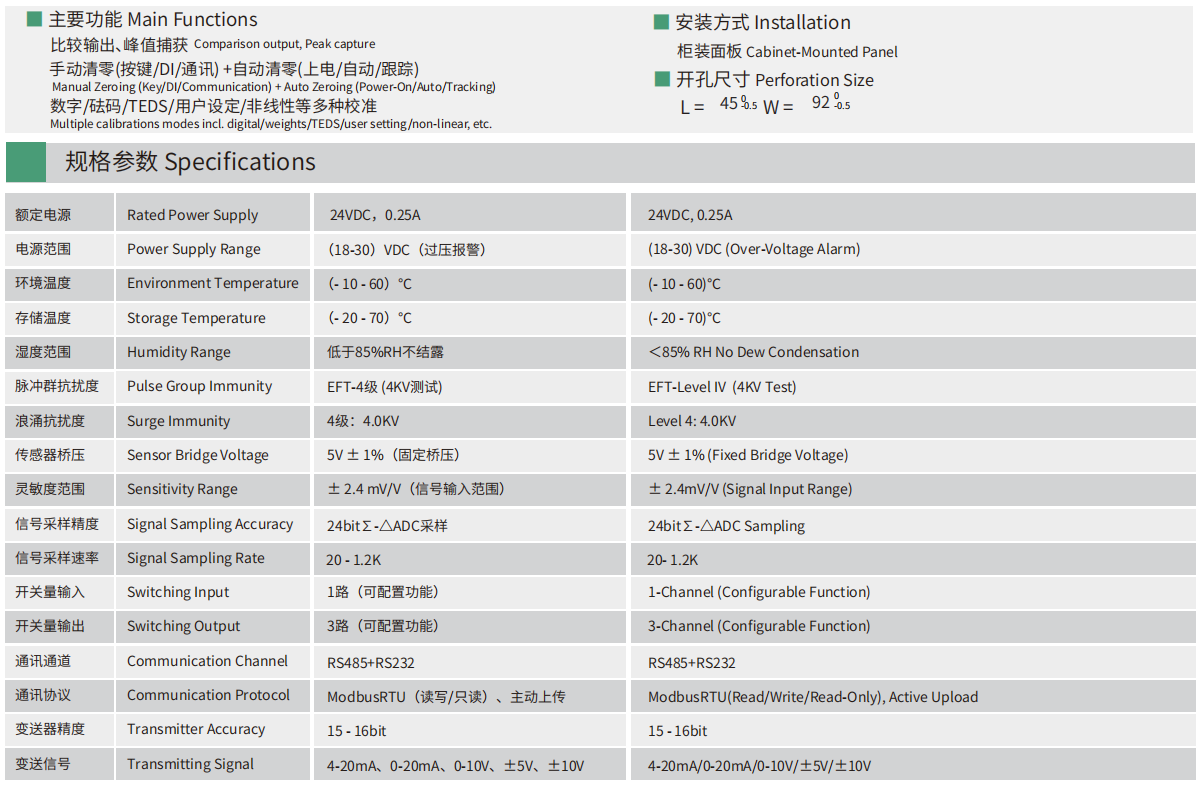Select the "EFT-Level IV (4KV Test)" value

721,387
